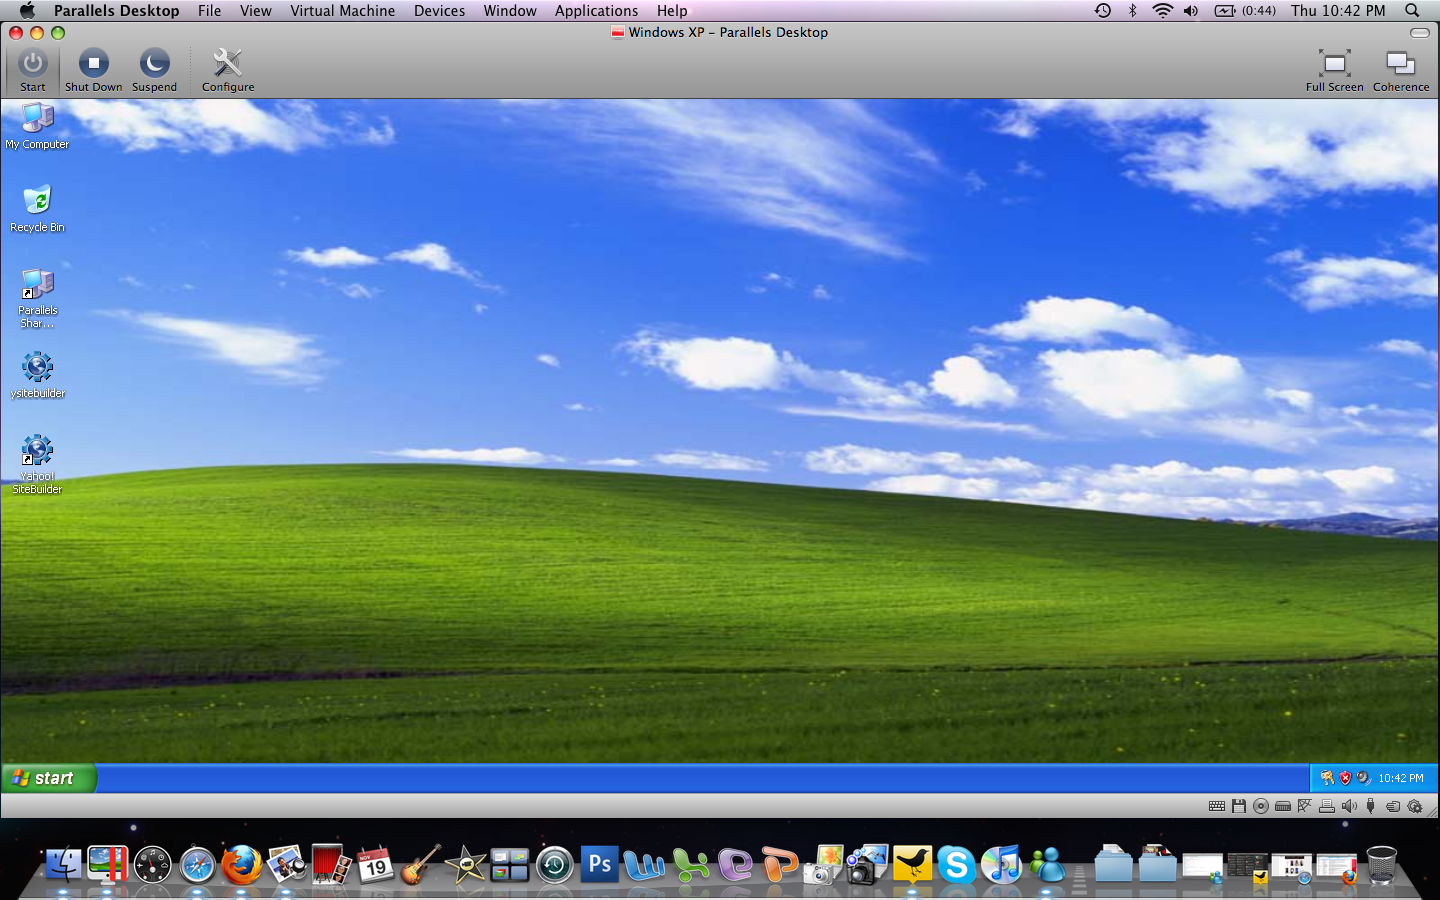Open Photoshop from the Dock

pos(600,864)
